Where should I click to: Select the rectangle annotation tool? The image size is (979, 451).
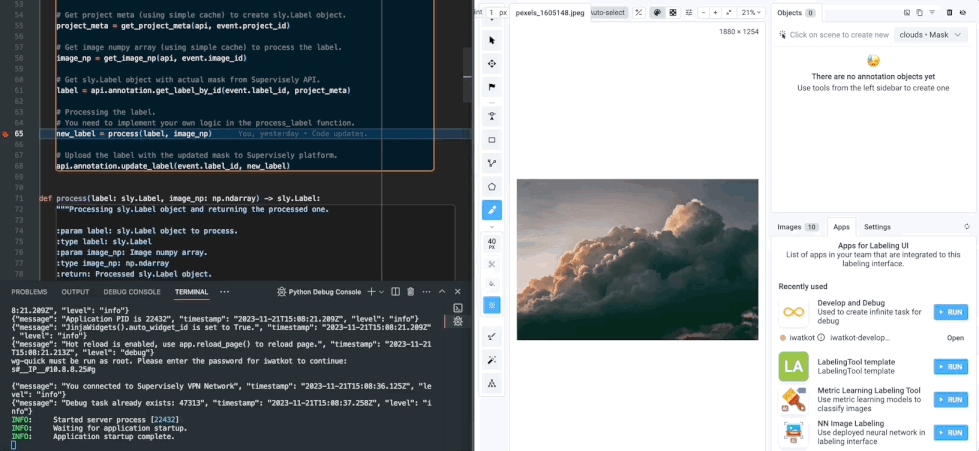pos(492,141)
